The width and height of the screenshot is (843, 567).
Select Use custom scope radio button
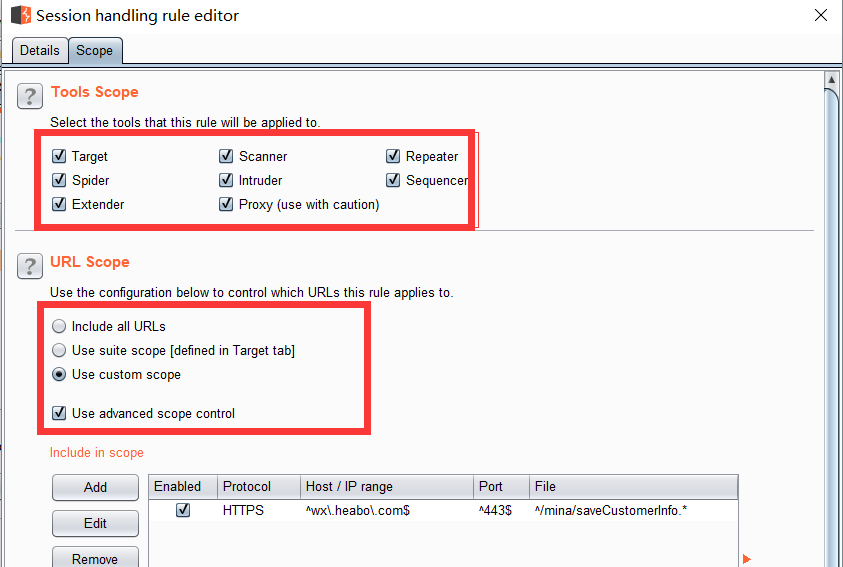(x=60, y=375)
